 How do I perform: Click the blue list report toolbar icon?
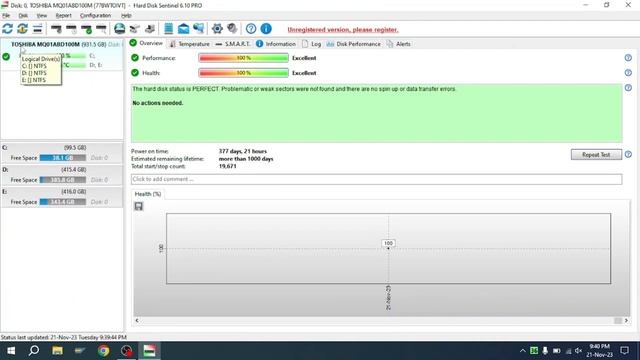(168, 29)
